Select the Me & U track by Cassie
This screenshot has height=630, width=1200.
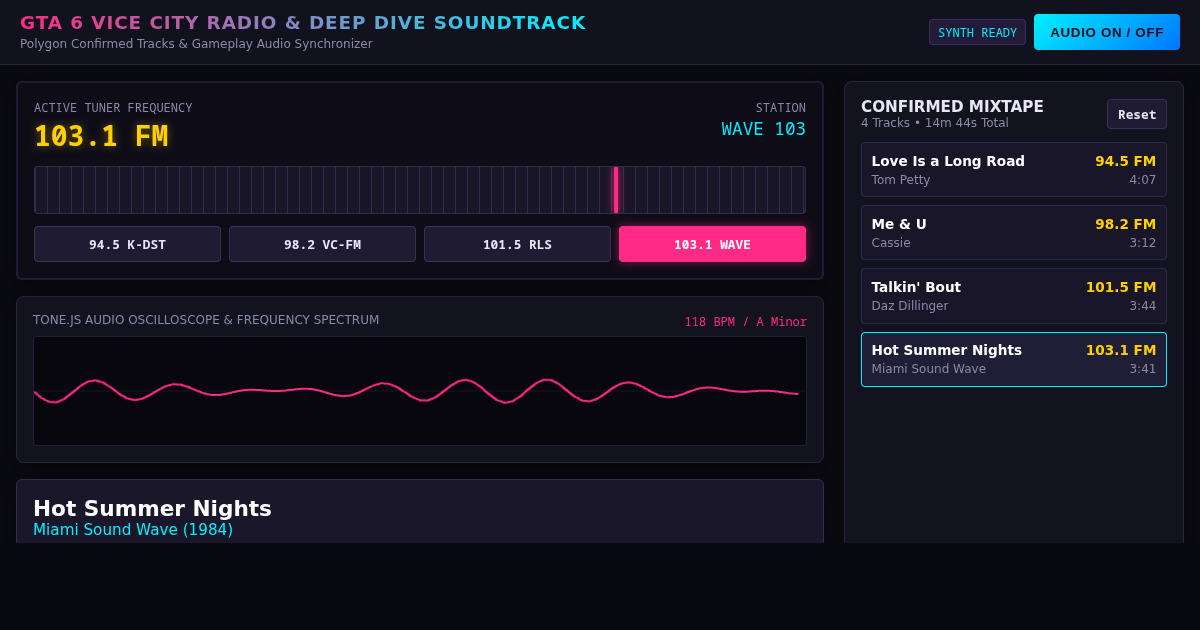tap(1014, 233)
